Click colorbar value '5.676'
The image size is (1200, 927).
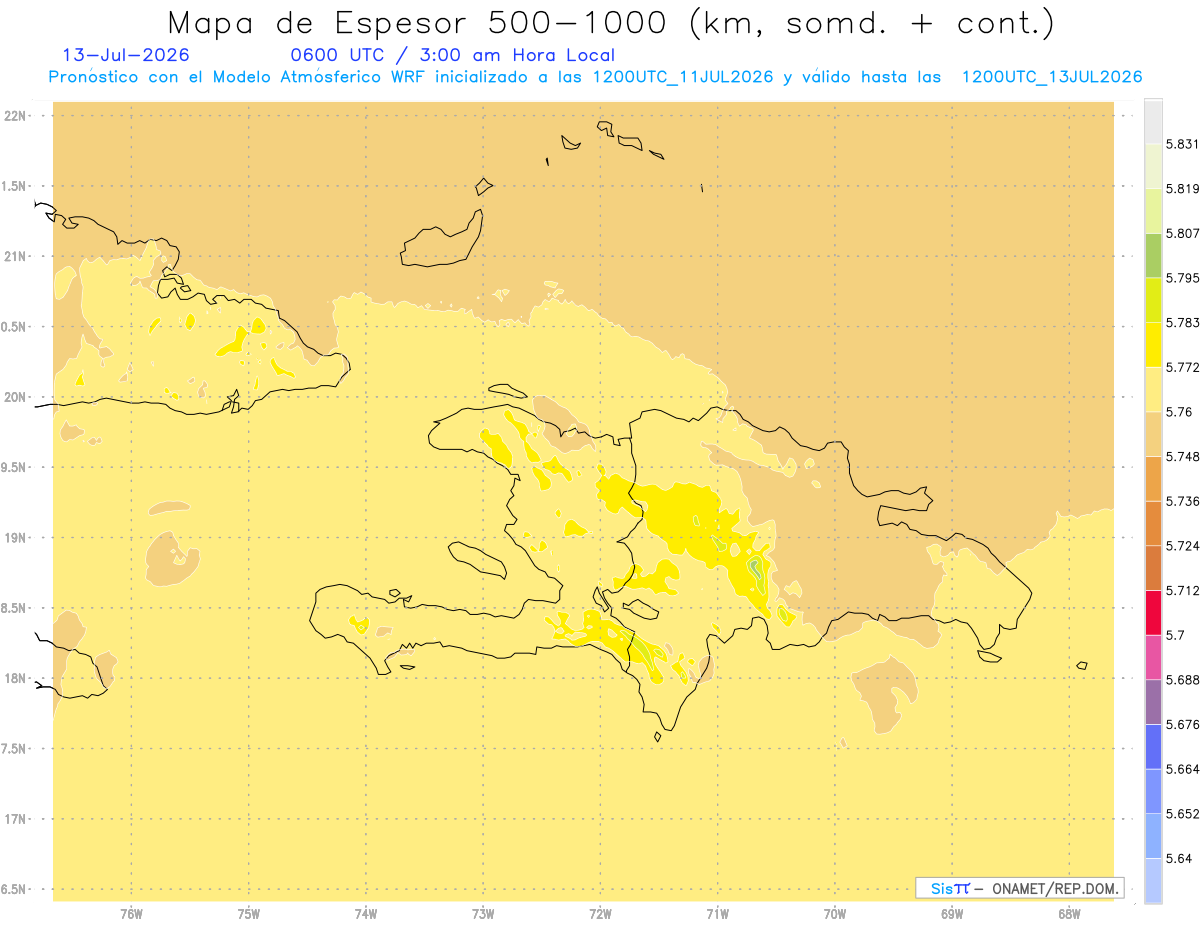(x=1182, y=724)
